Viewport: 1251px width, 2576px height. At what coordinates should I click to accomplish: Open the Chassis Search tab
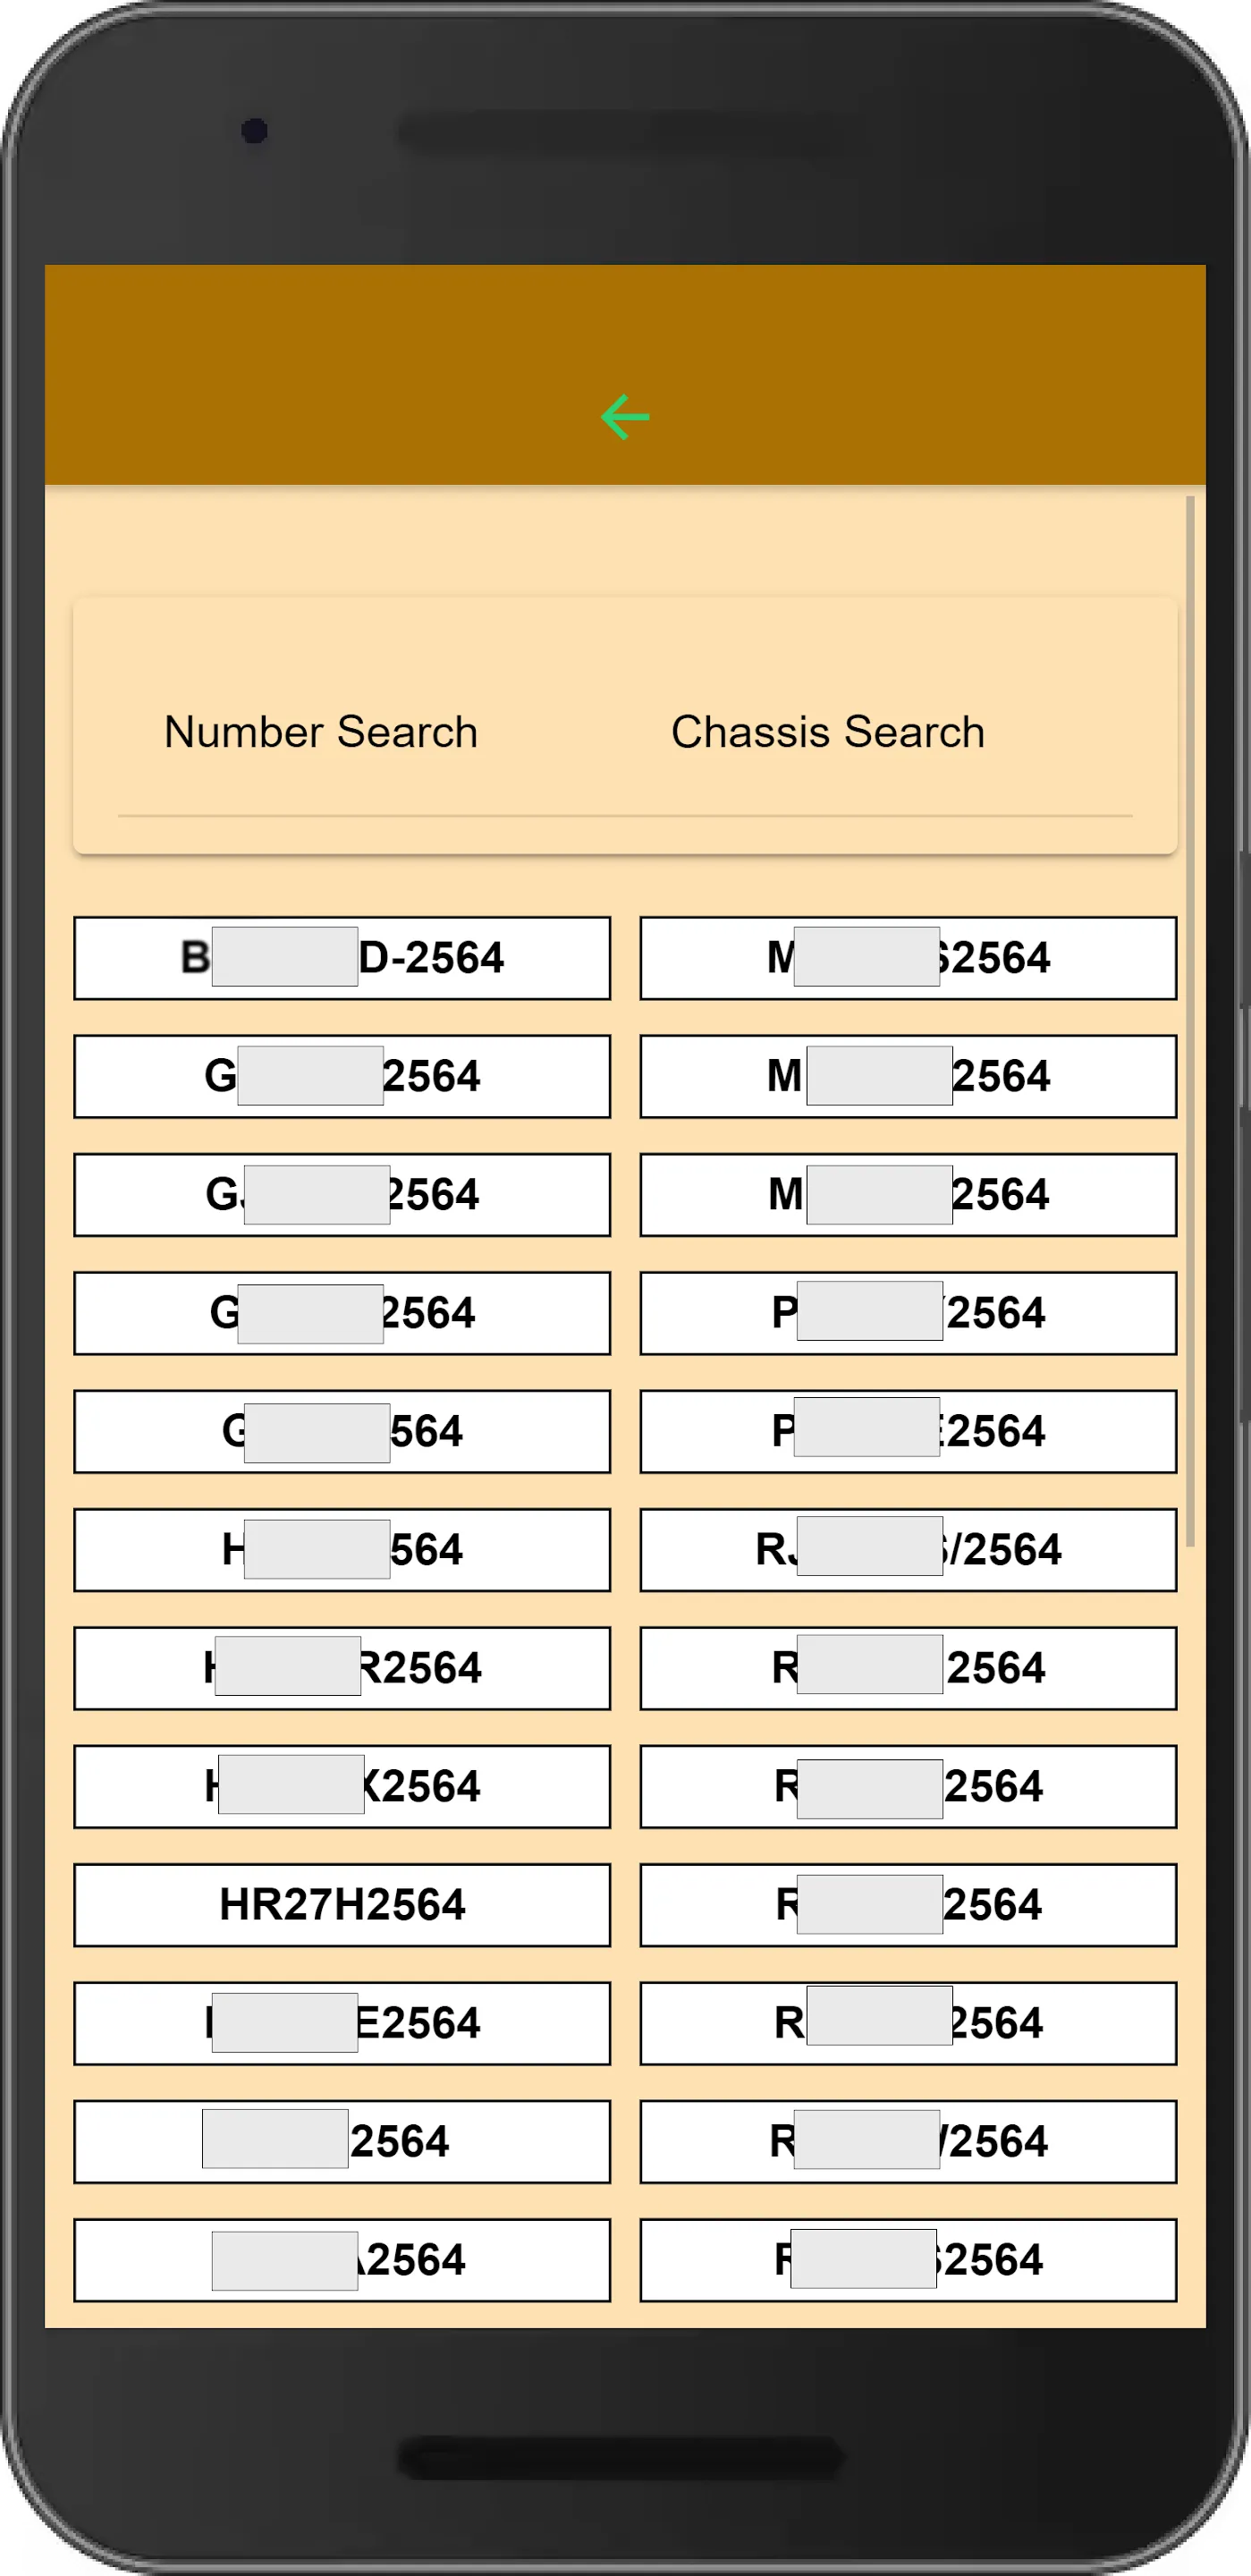[x=828, y=732]
